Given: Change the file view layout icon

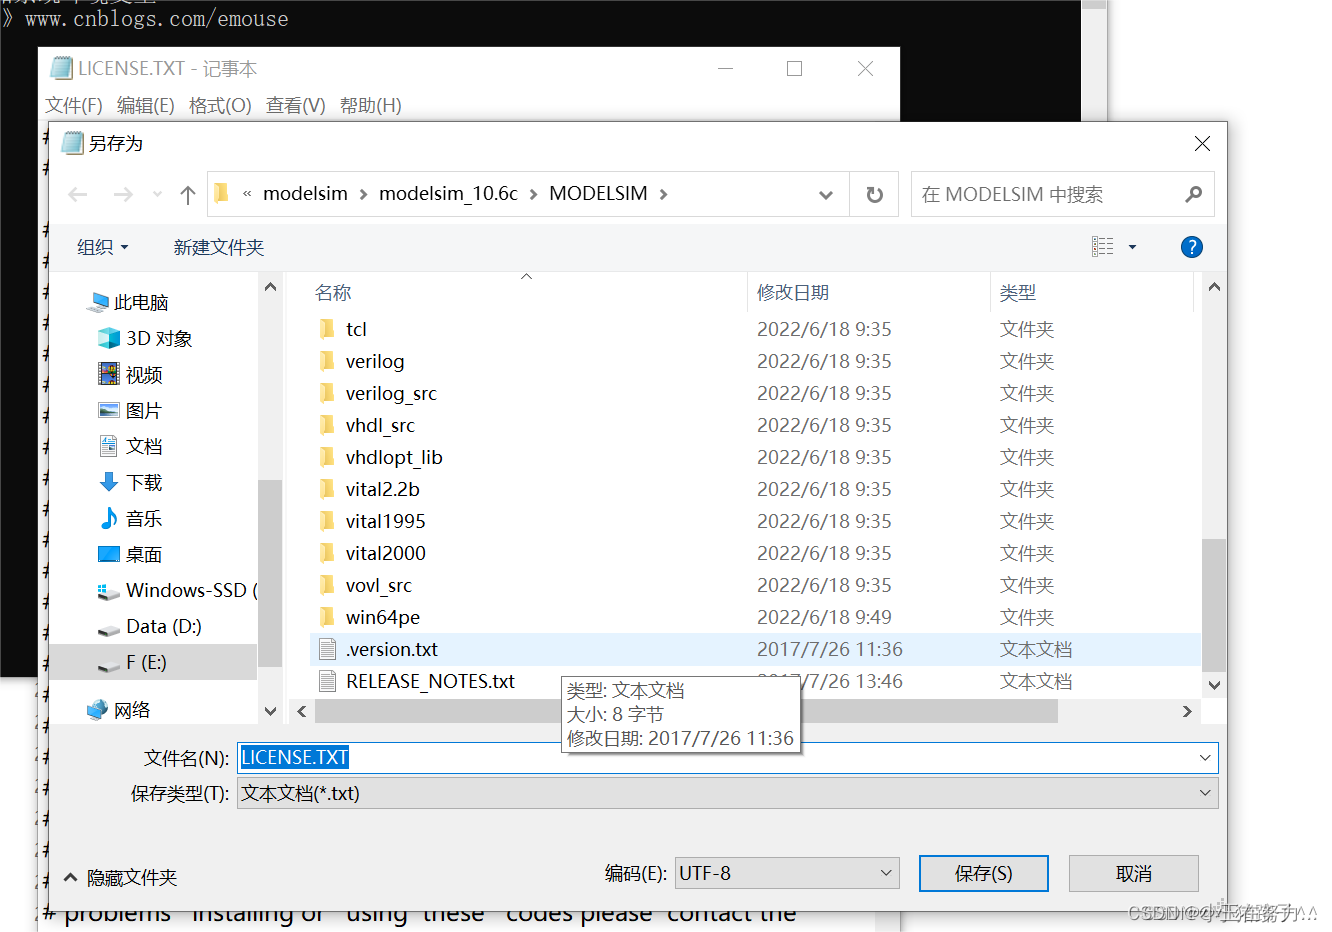Looking at the screenshot, I should (x=1103, y=247).
